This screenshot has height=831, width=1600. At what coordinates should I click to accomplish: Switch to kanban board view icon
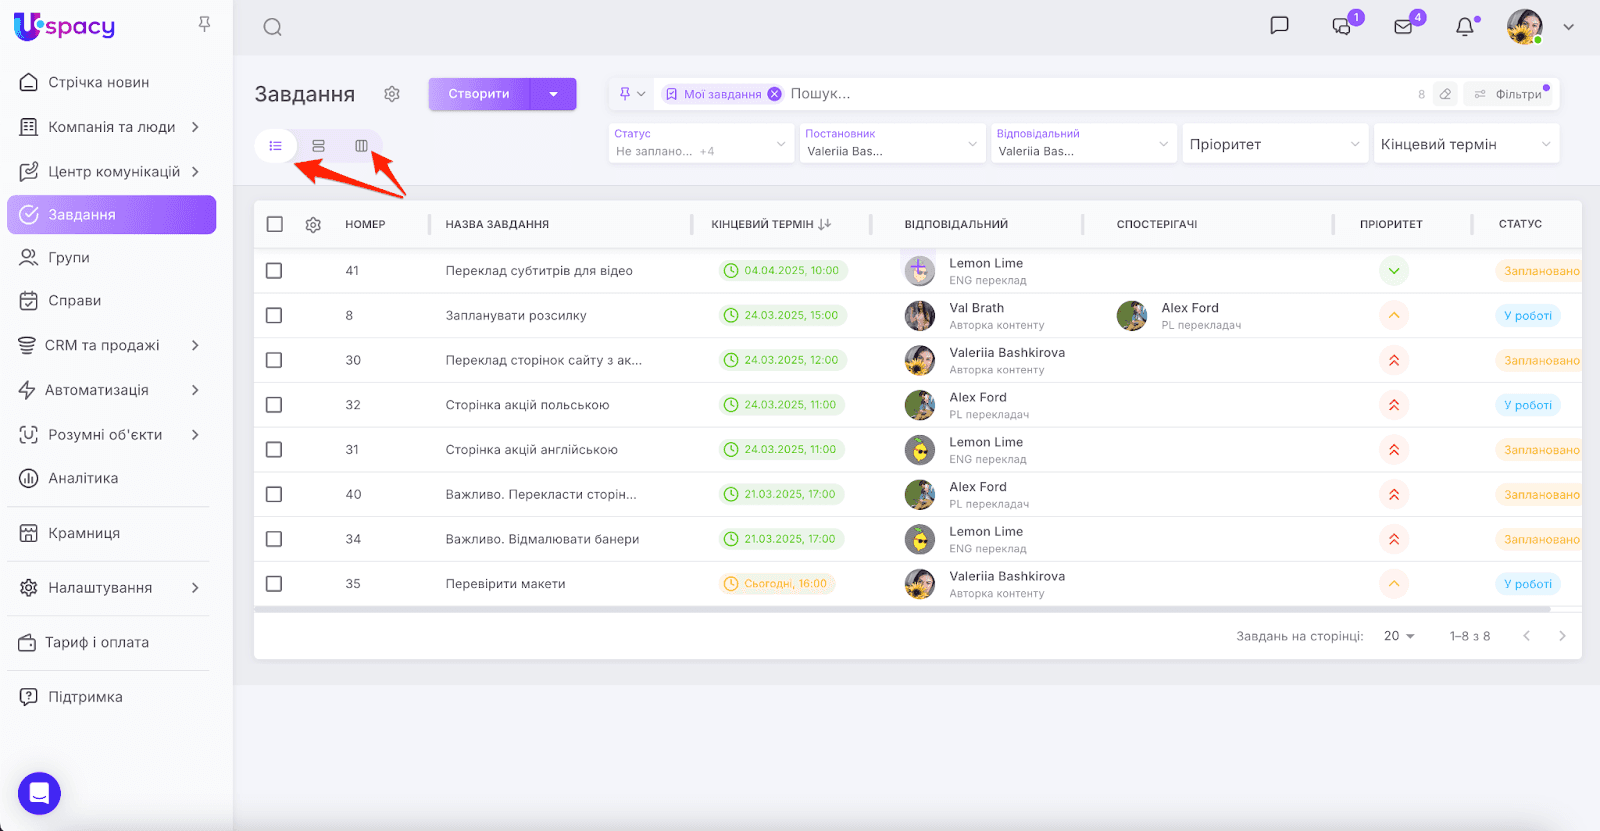pos(361,146)
